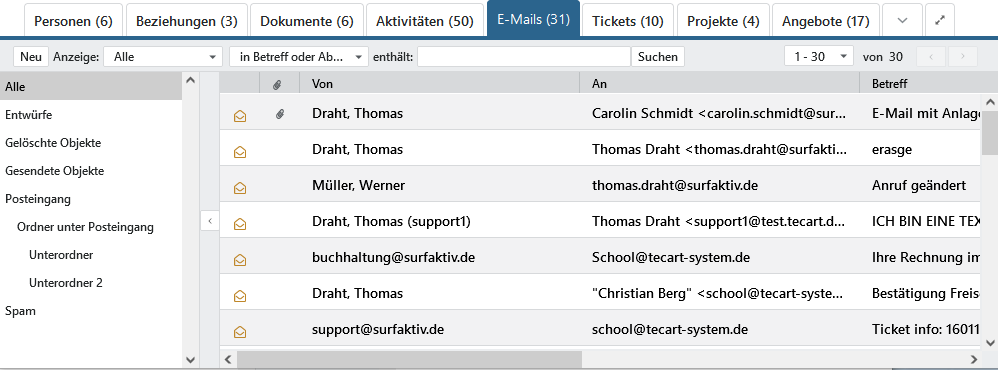Click the expand-to-fullscreen arrows icon beside tabs

click(x=939, y=20)
